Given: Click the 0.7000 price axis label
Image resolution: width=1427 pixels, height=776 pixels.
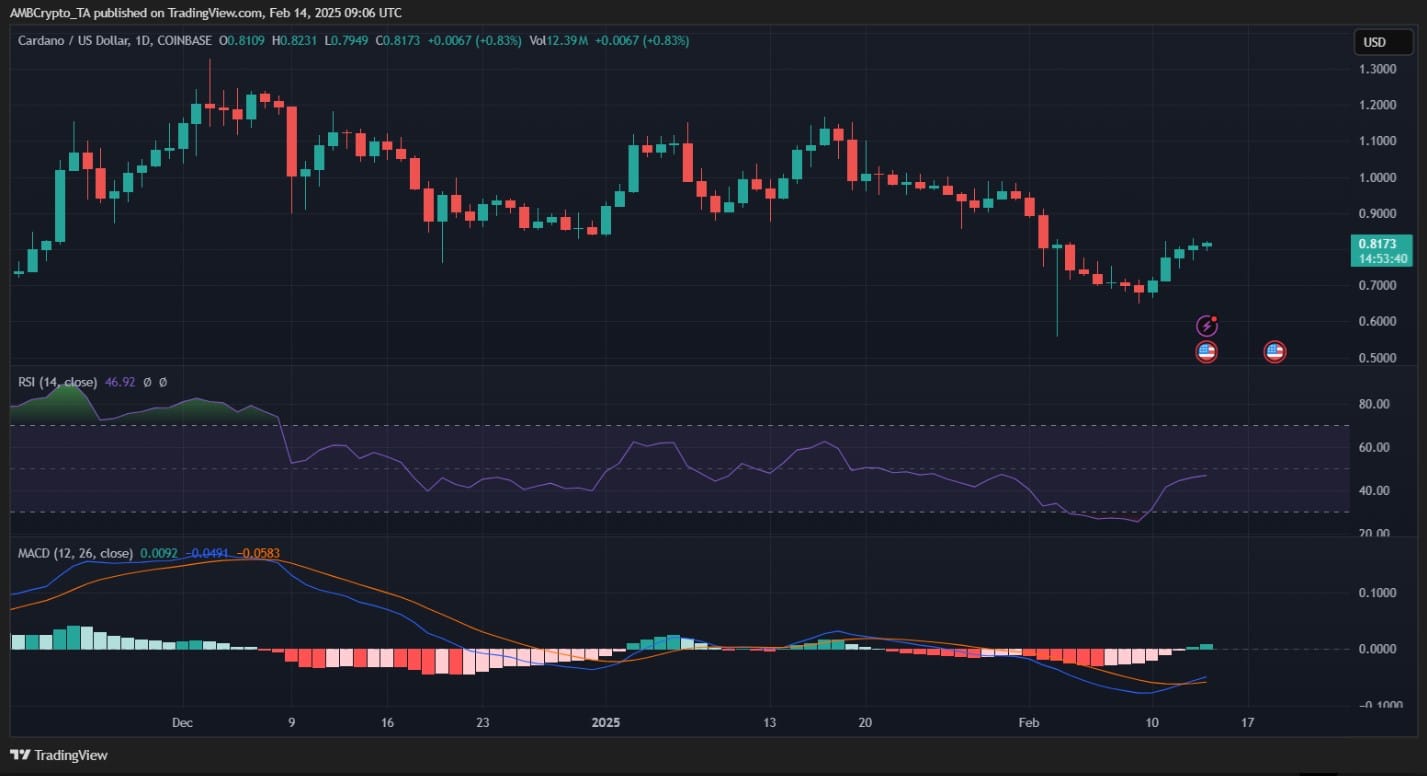Looking at the screenshot, I should tap(1377, 285).
